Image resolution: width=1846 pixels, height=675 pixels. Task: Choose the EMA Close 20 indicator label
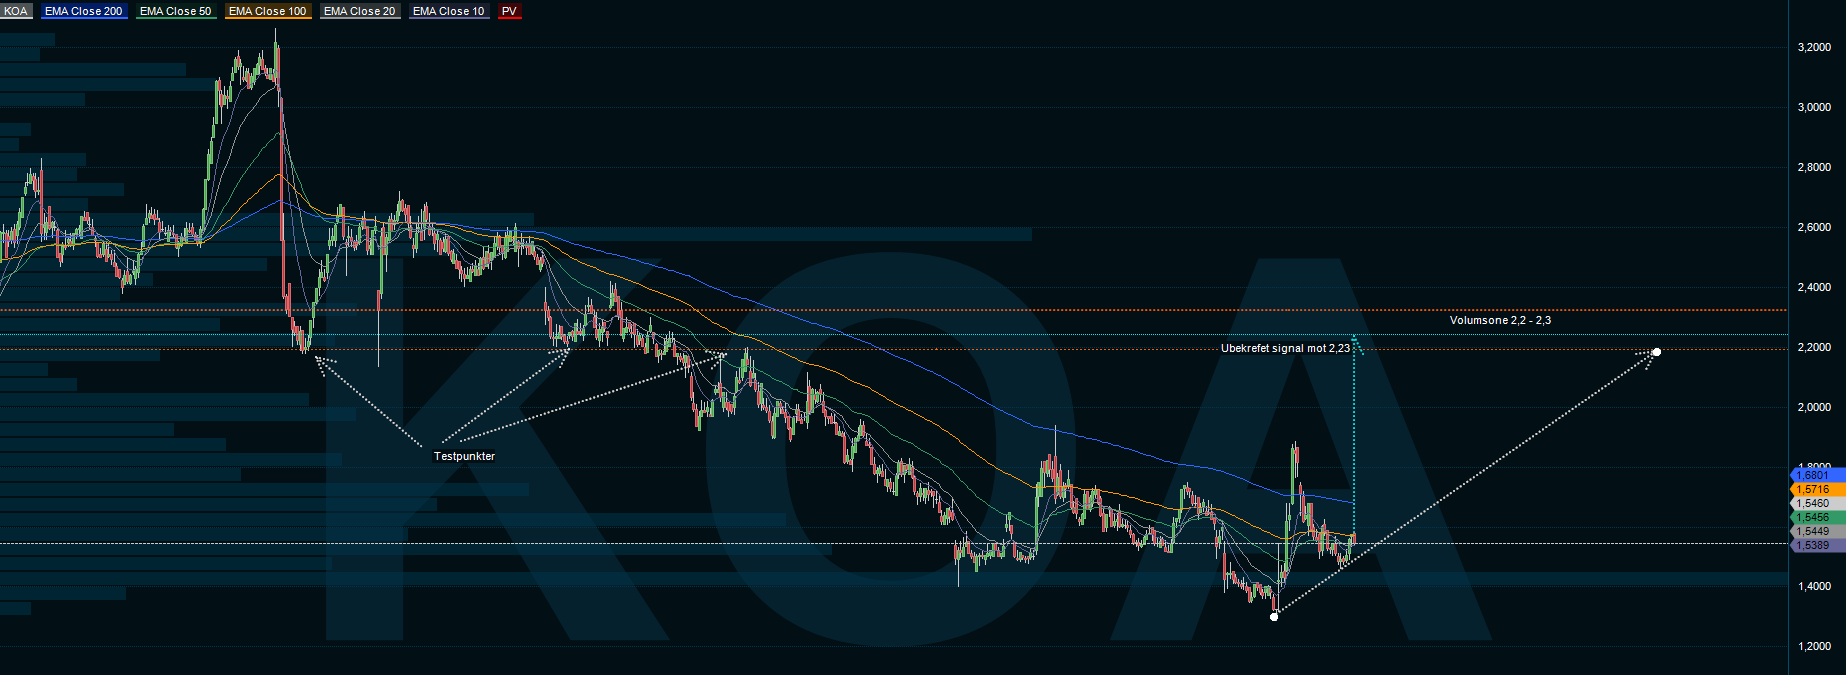(360, 11)
